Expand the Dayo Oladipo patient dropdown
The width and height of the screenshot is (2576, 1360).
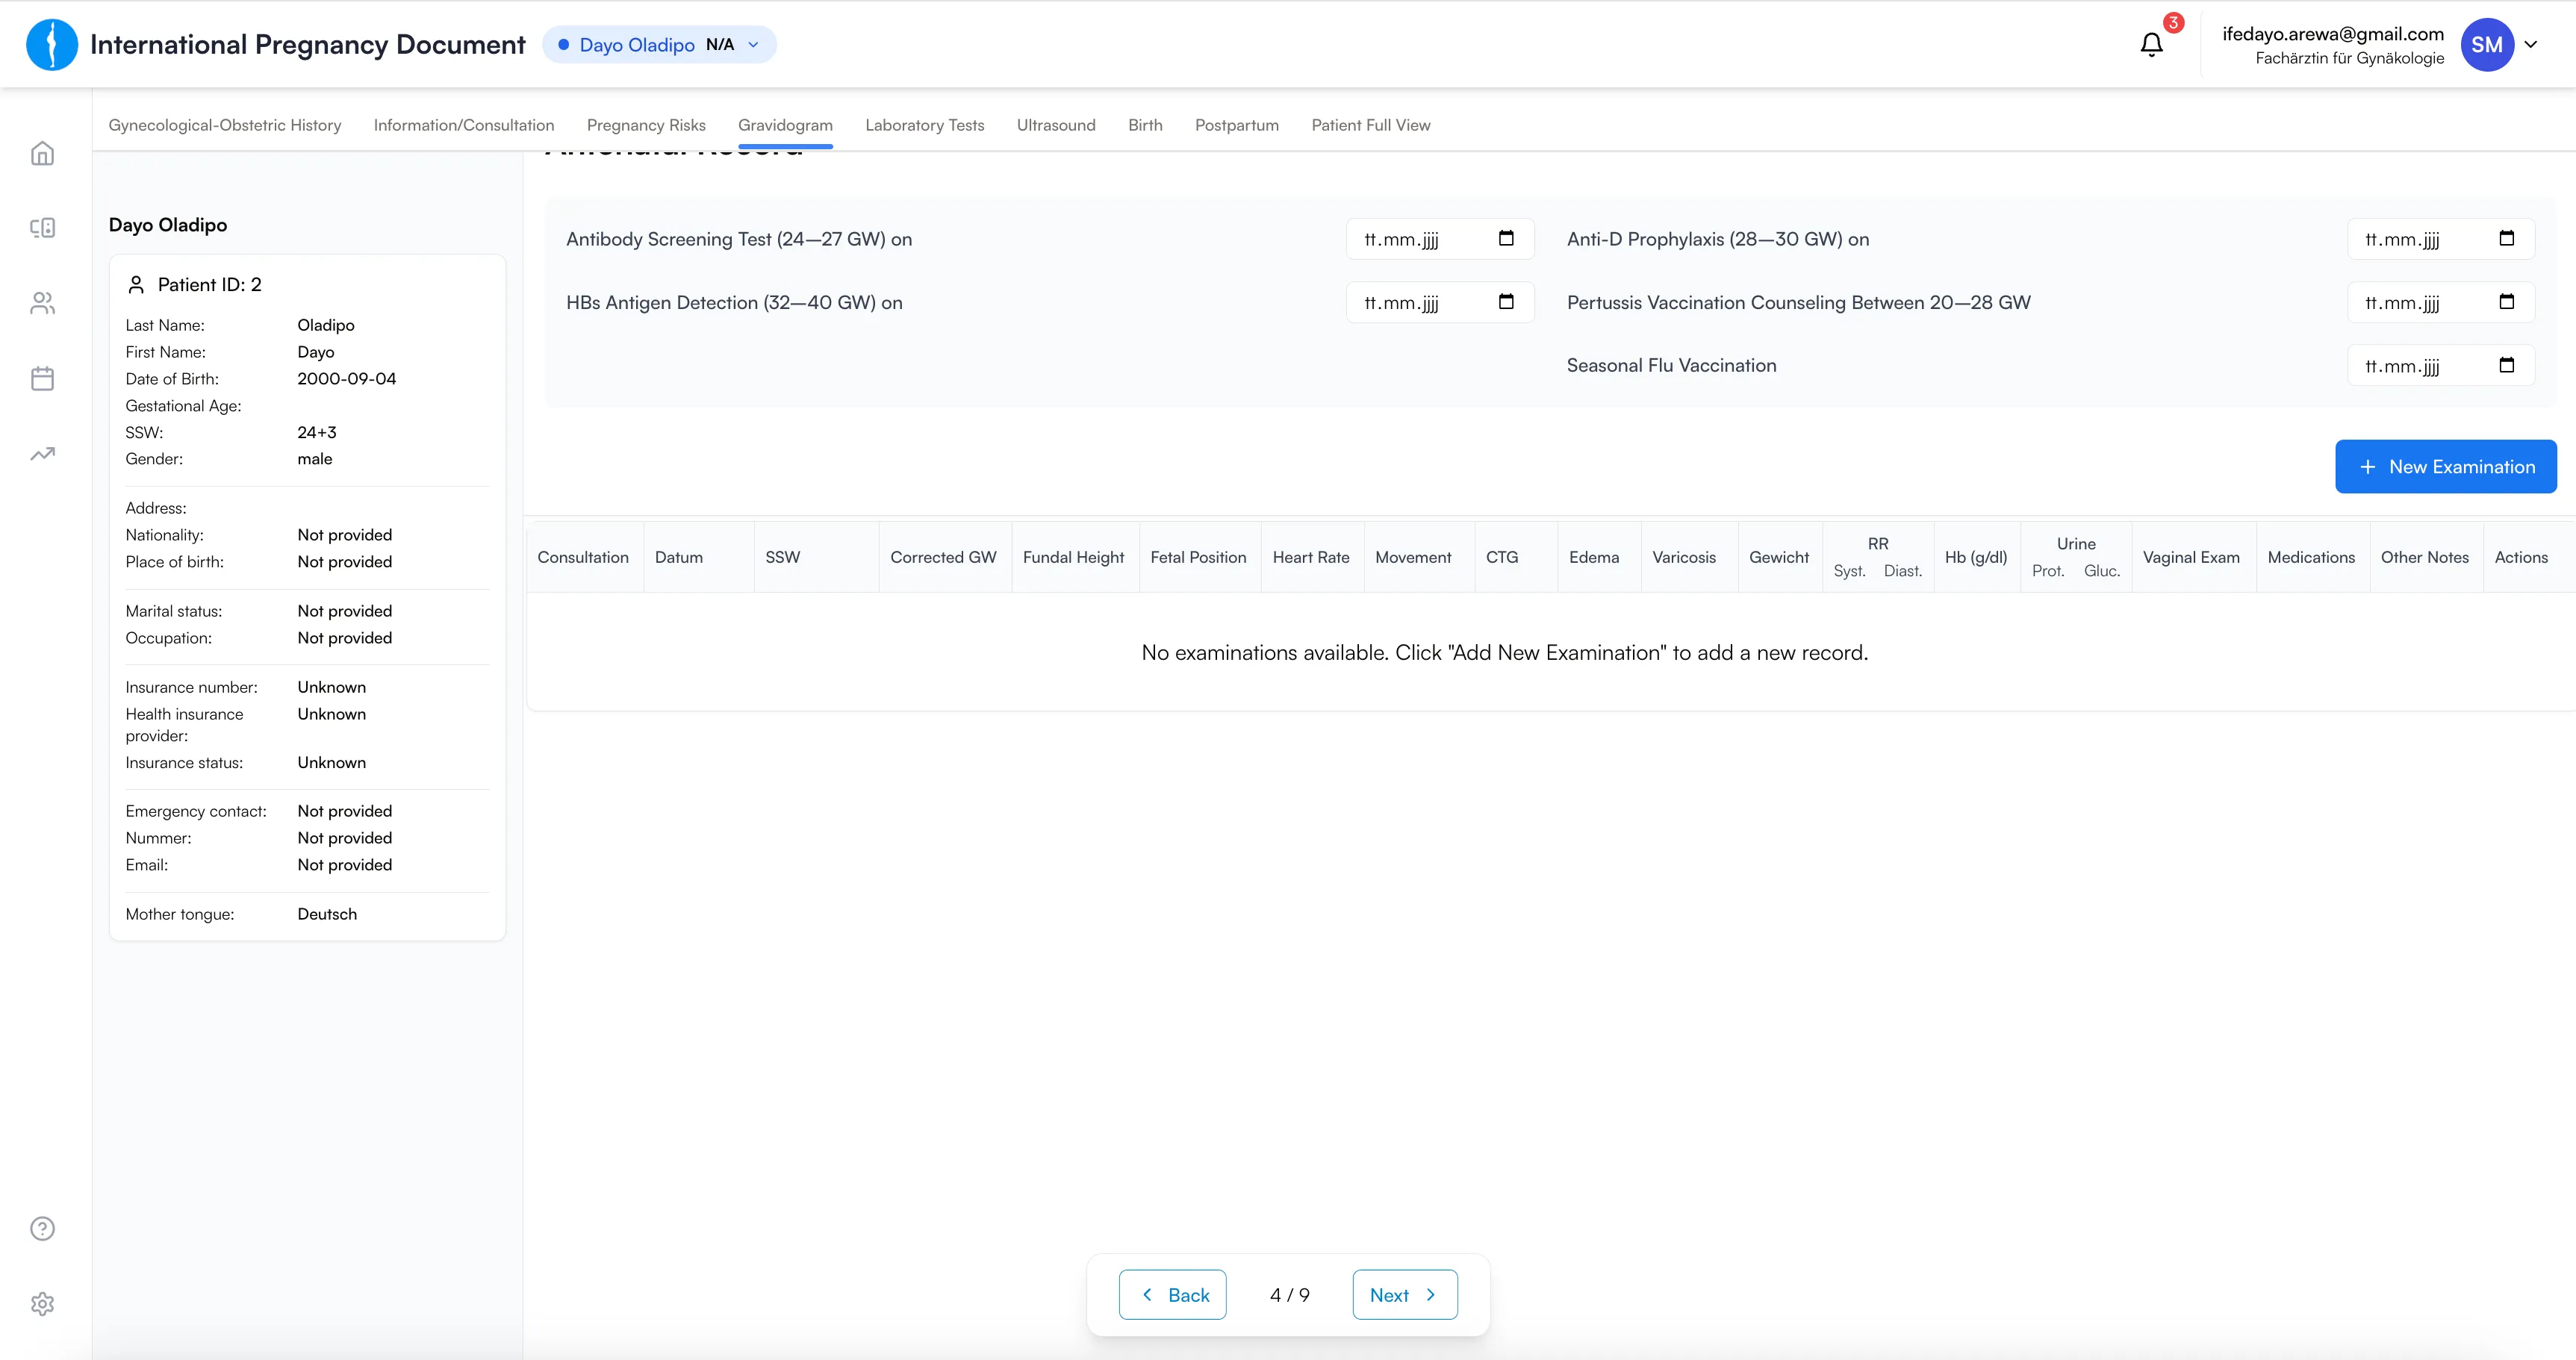tap(753, 45)
